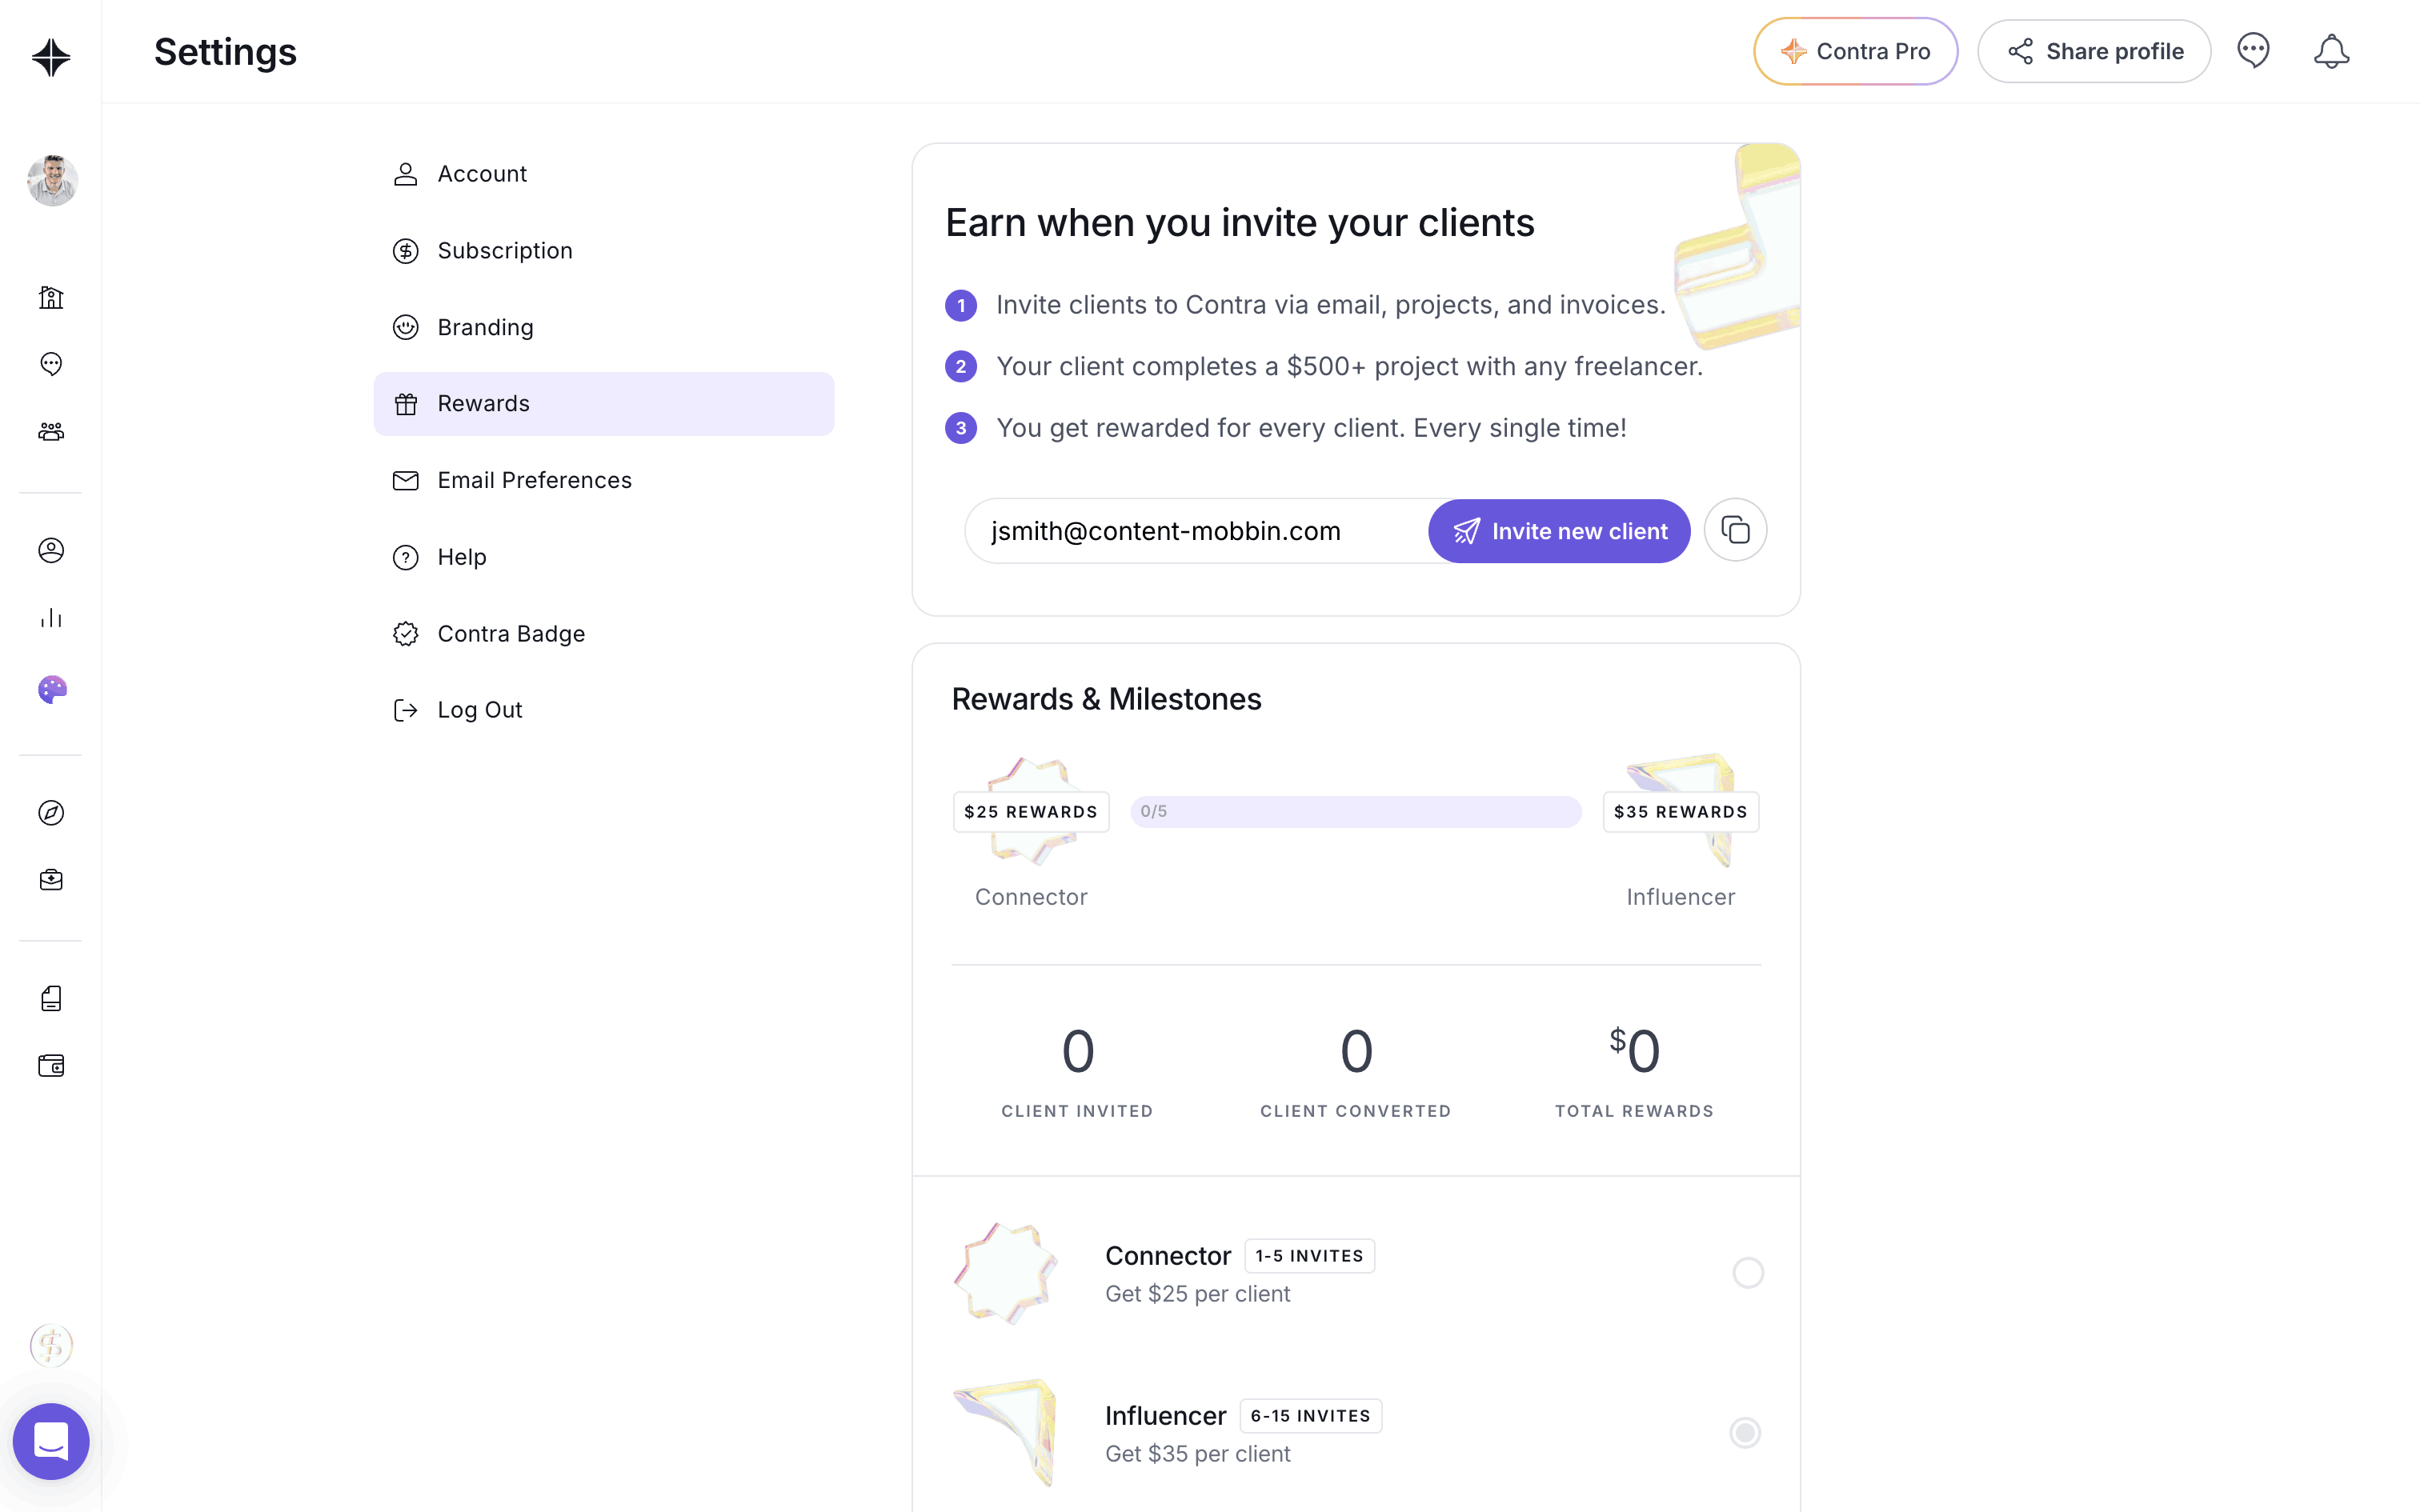Open the Intercom chat launcher
Viewport: 2420px width, 1512px height.
click(51, 1441)
